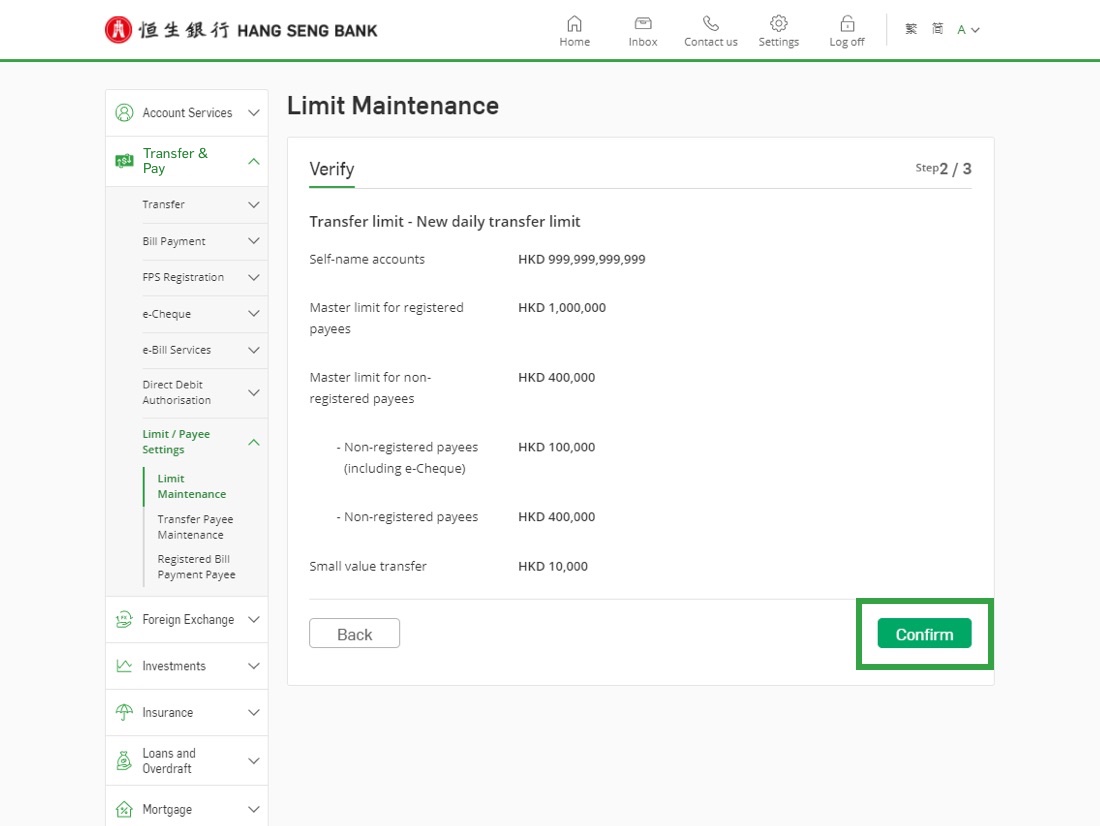1100x826 pixels.
Task: Expand the Account Services section
Action: [253, 113]
